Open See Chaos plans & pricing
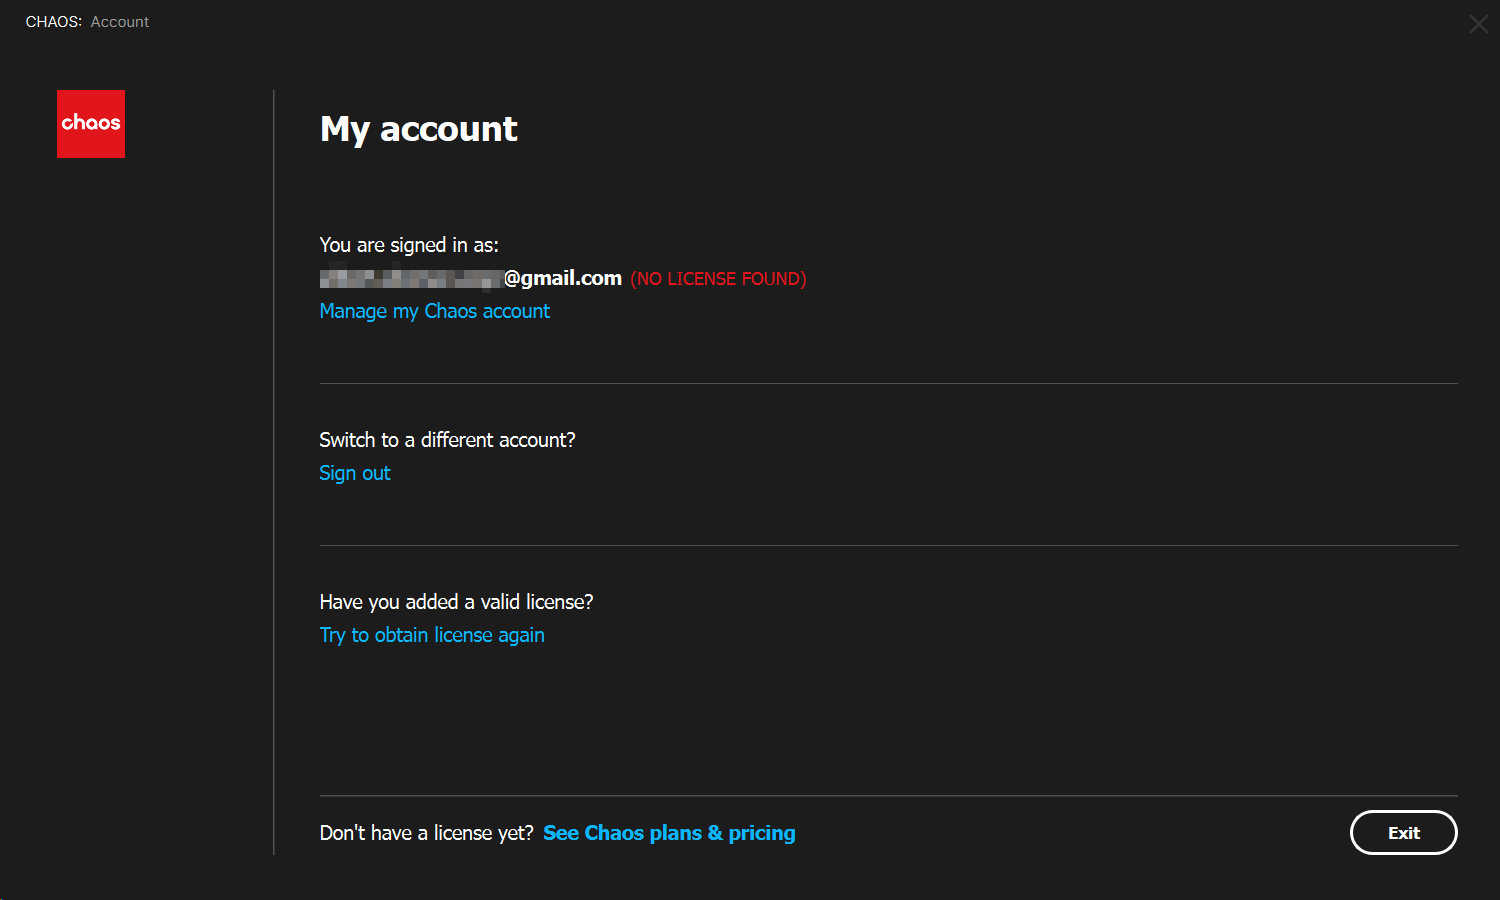 668,832
